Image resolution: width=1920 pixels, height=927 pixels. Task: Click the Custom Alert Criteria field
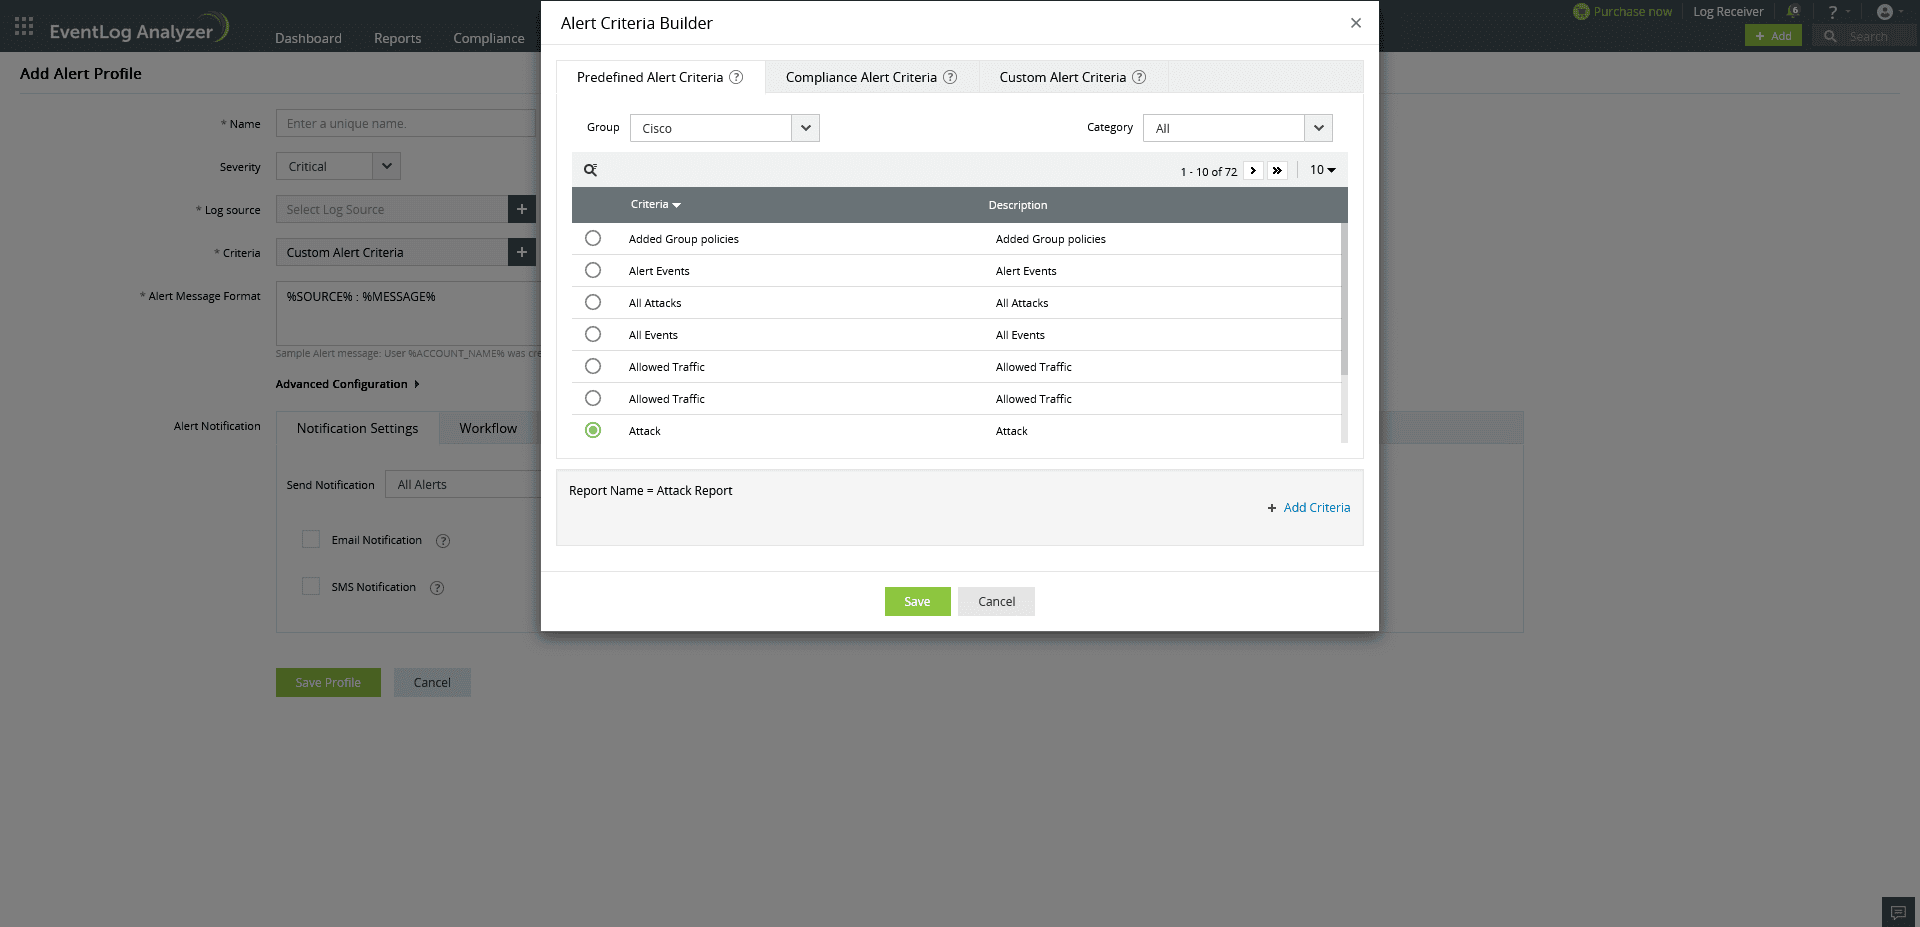click(x=392, y=253)
